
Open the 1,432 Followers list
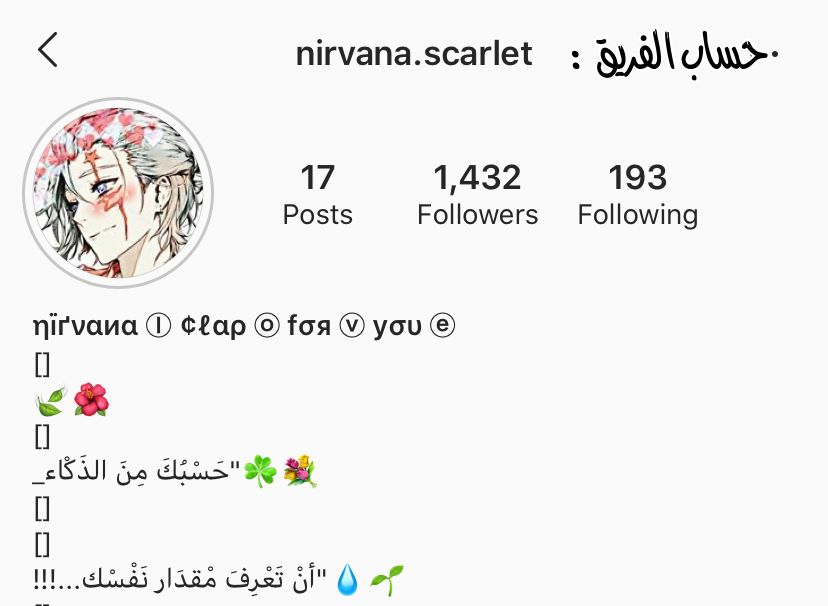pyautogui.click(x=477, y=195)
